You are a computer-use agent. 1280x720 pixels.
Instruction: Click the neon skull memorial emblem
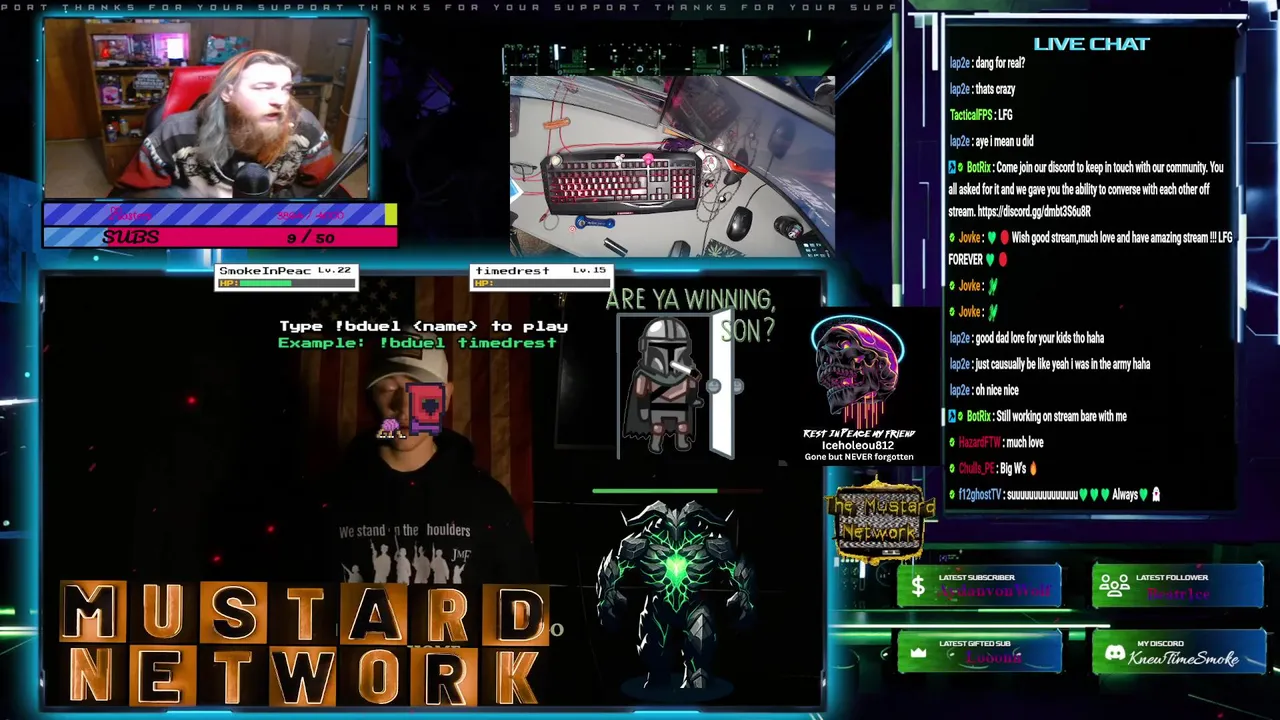(x=858, y=372)
